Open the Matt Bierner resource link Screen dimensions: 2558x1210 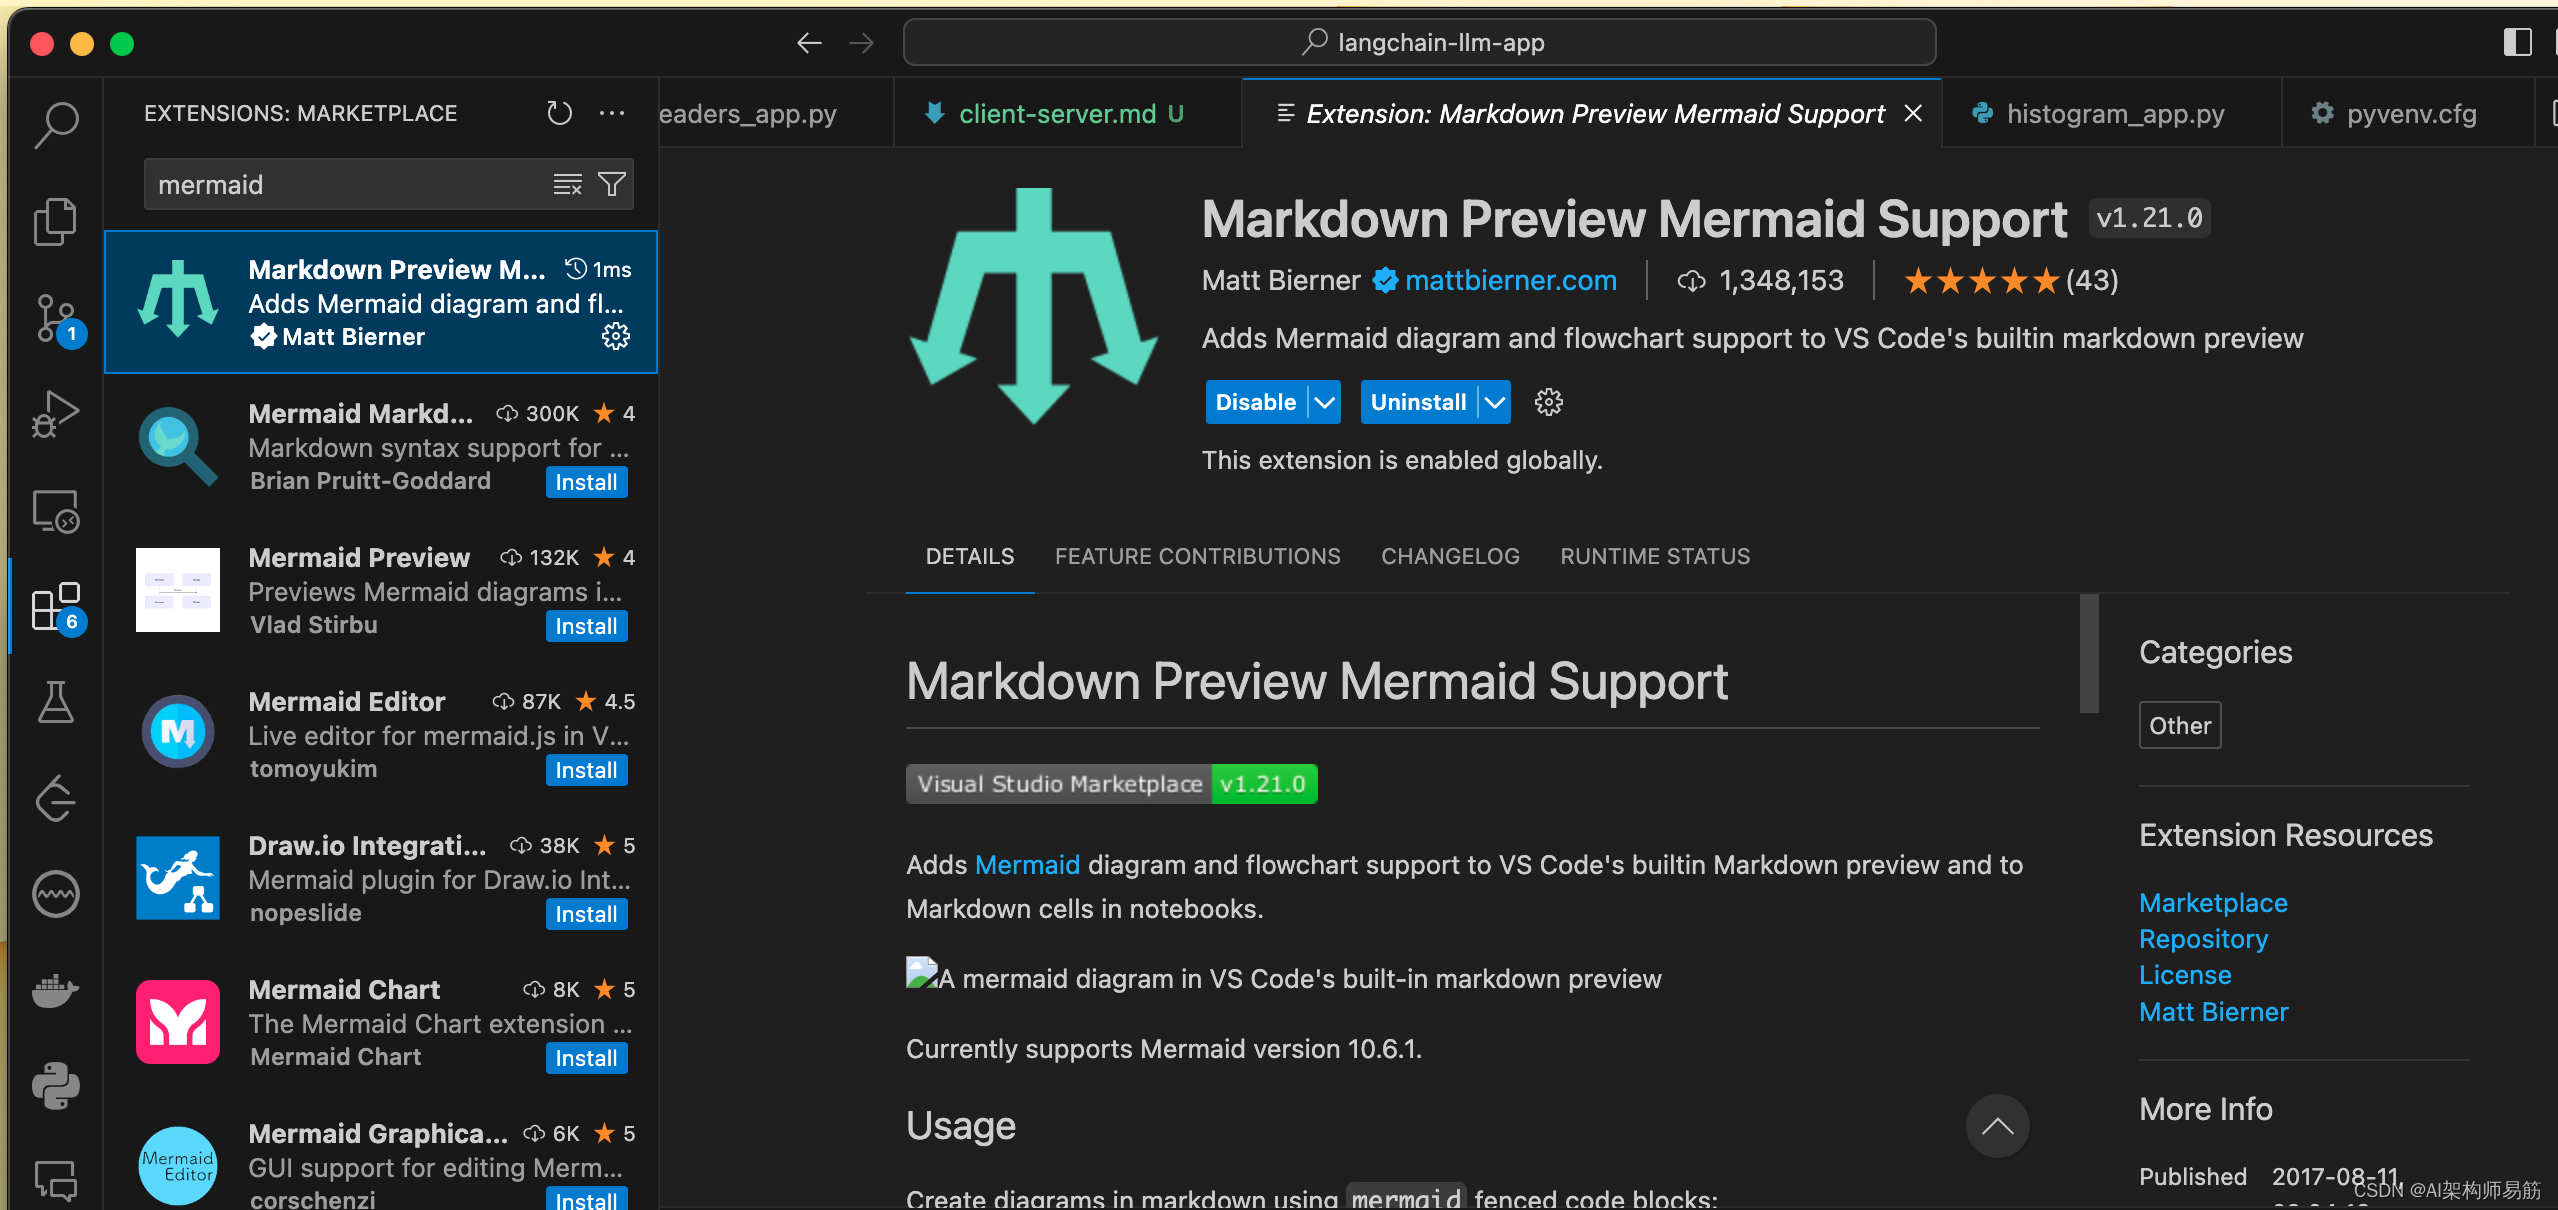(x=2213, y=1011)
